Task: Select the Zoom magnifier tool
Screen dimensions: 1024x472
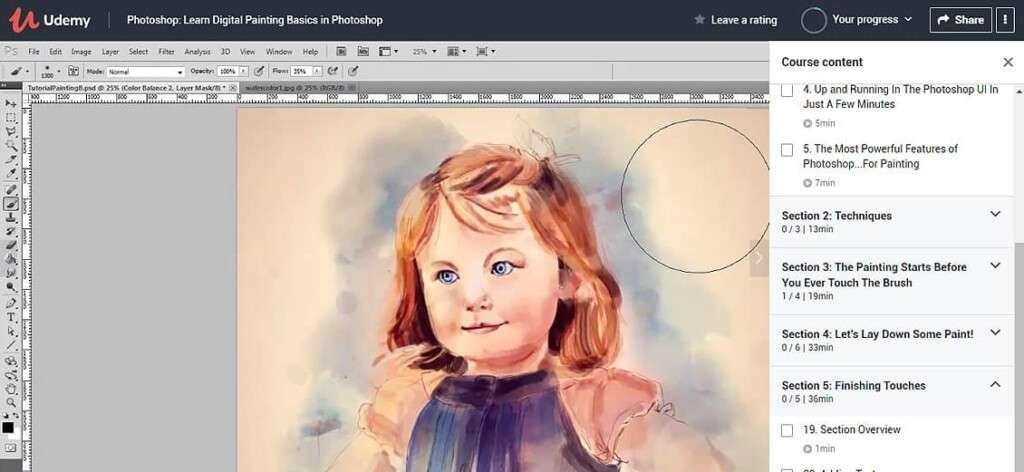Action: pos(10,403)
